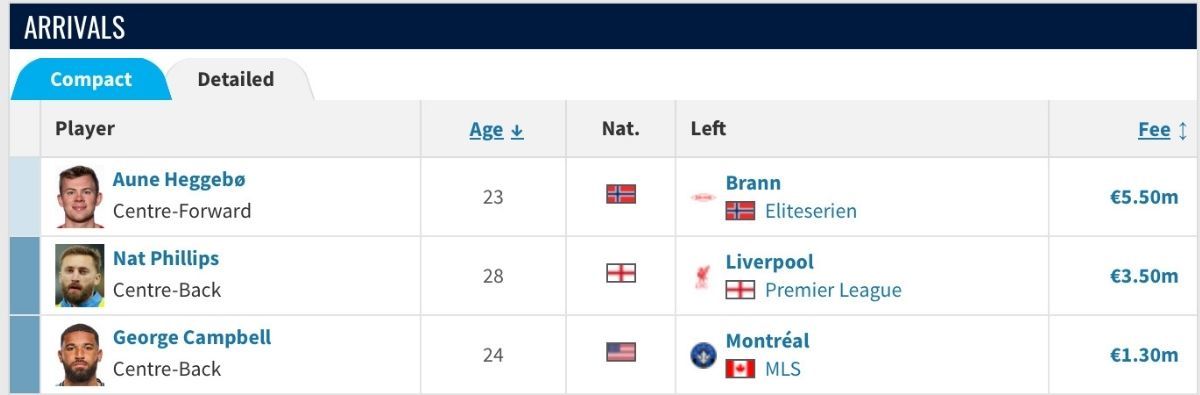Click England flag in Nat Phillips' nationality column
The image size is (1200, 395).
click(x=621, y=273)
